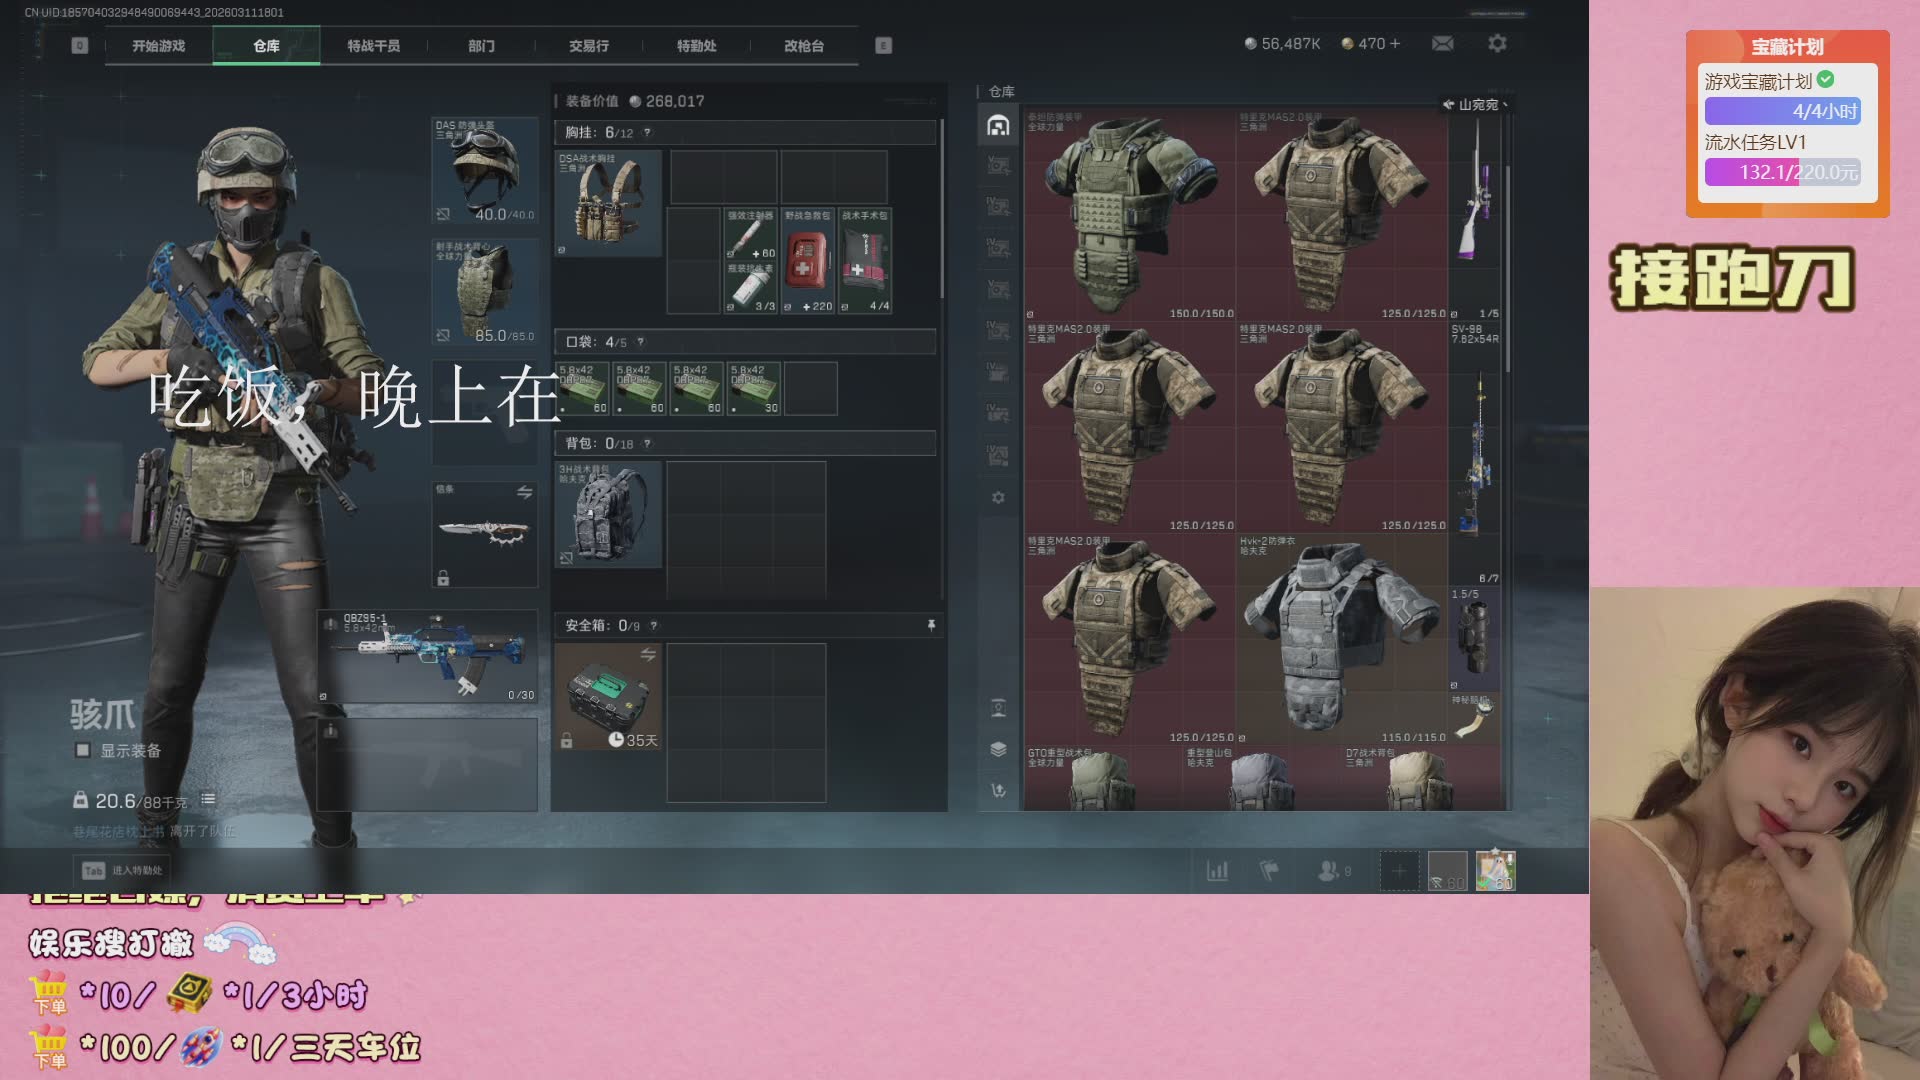The width and height of the screenshot is (1920, 1080).
Task: Switch to the 交易行 tab
Action: (589, 46)
